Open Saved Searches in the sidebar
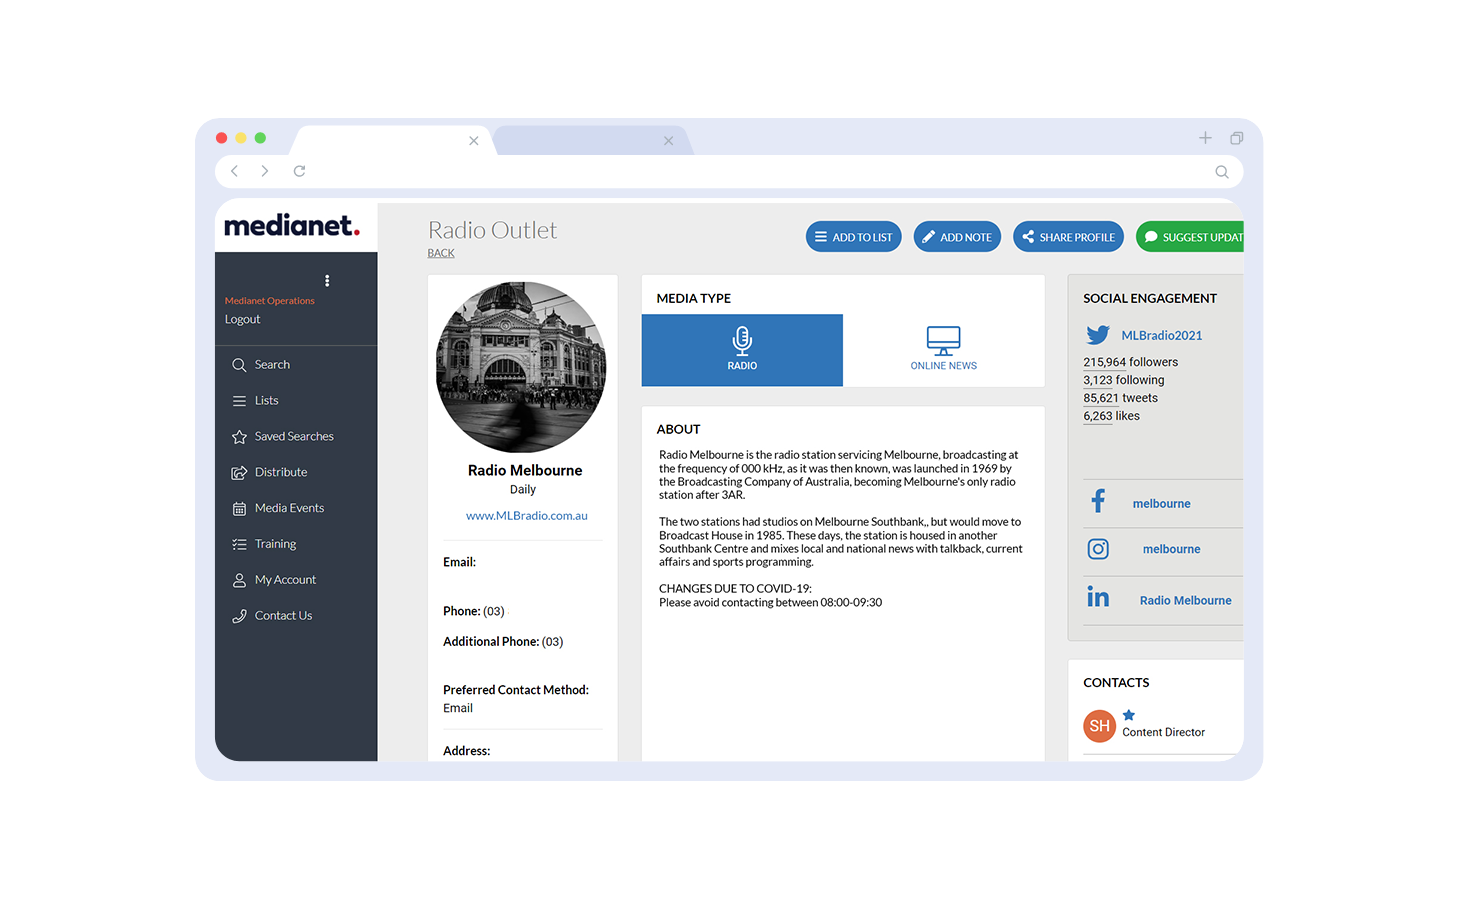Viewport: 1476px width, 913px height. [x=296, y=437]
